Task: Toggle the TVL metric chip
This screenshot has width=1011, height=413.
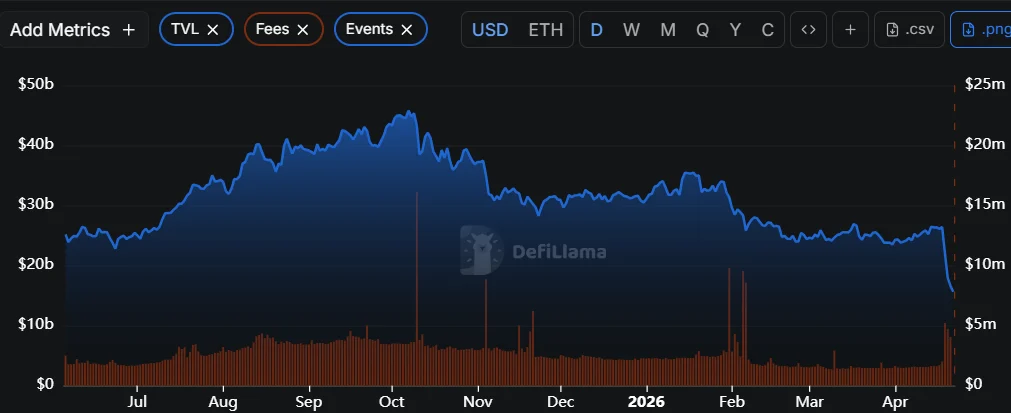Action: tap(185, 29)
